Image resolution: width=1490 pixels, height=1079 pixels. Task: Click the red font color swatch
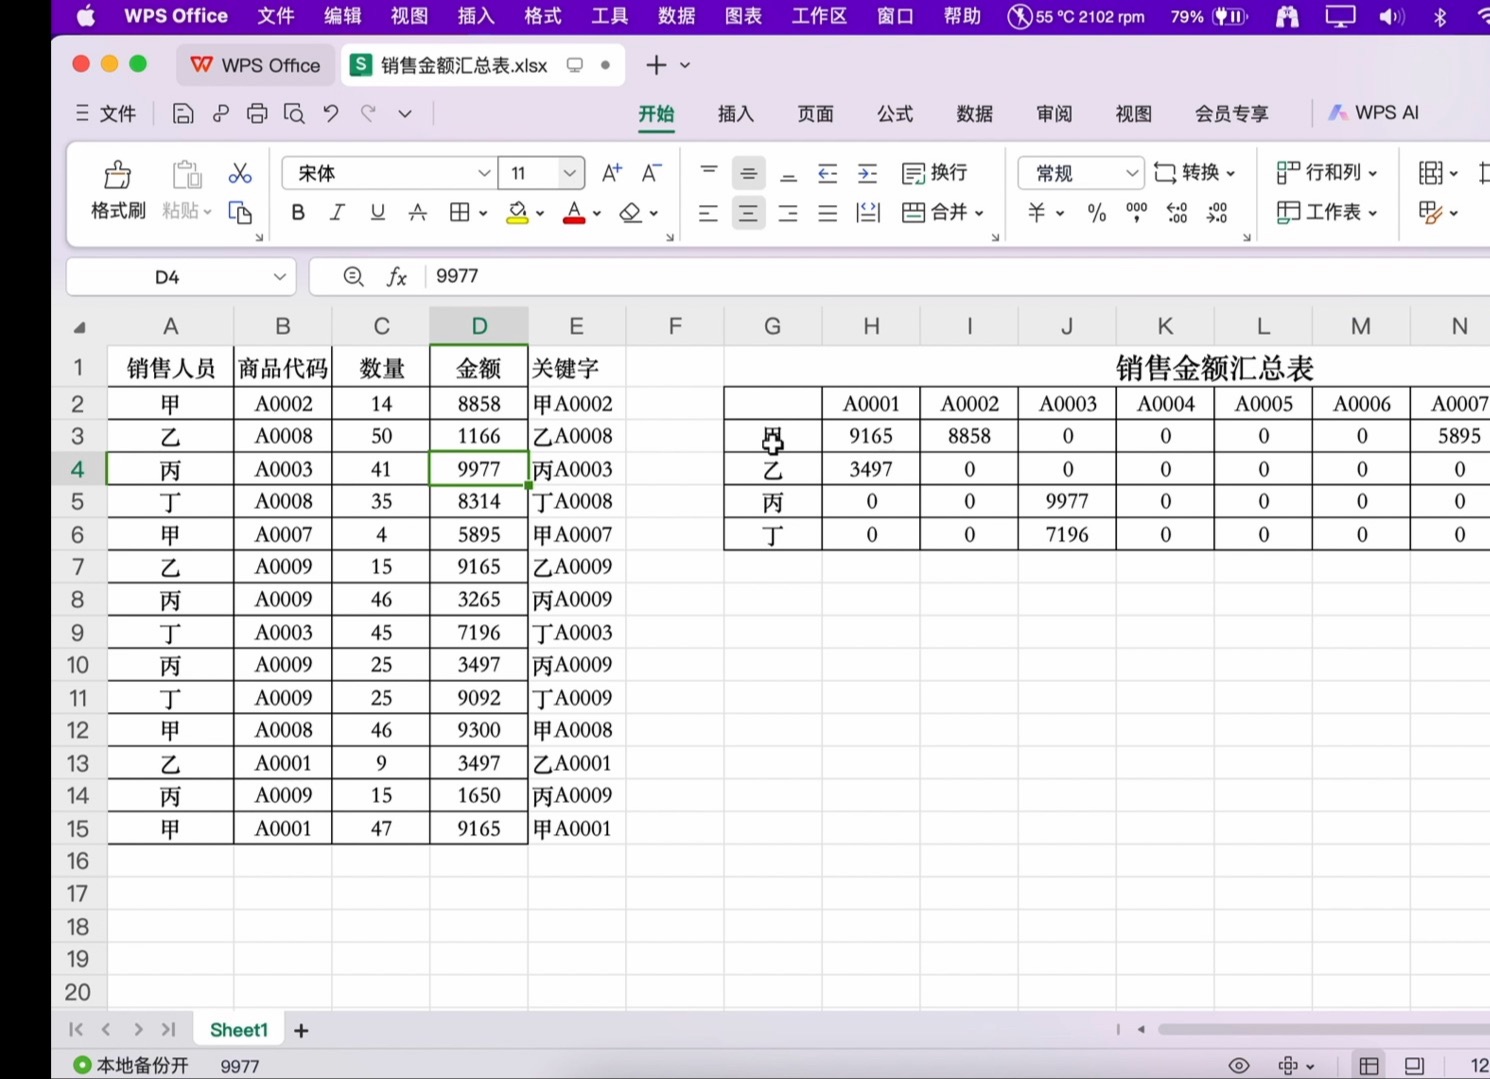click(574, 213)
